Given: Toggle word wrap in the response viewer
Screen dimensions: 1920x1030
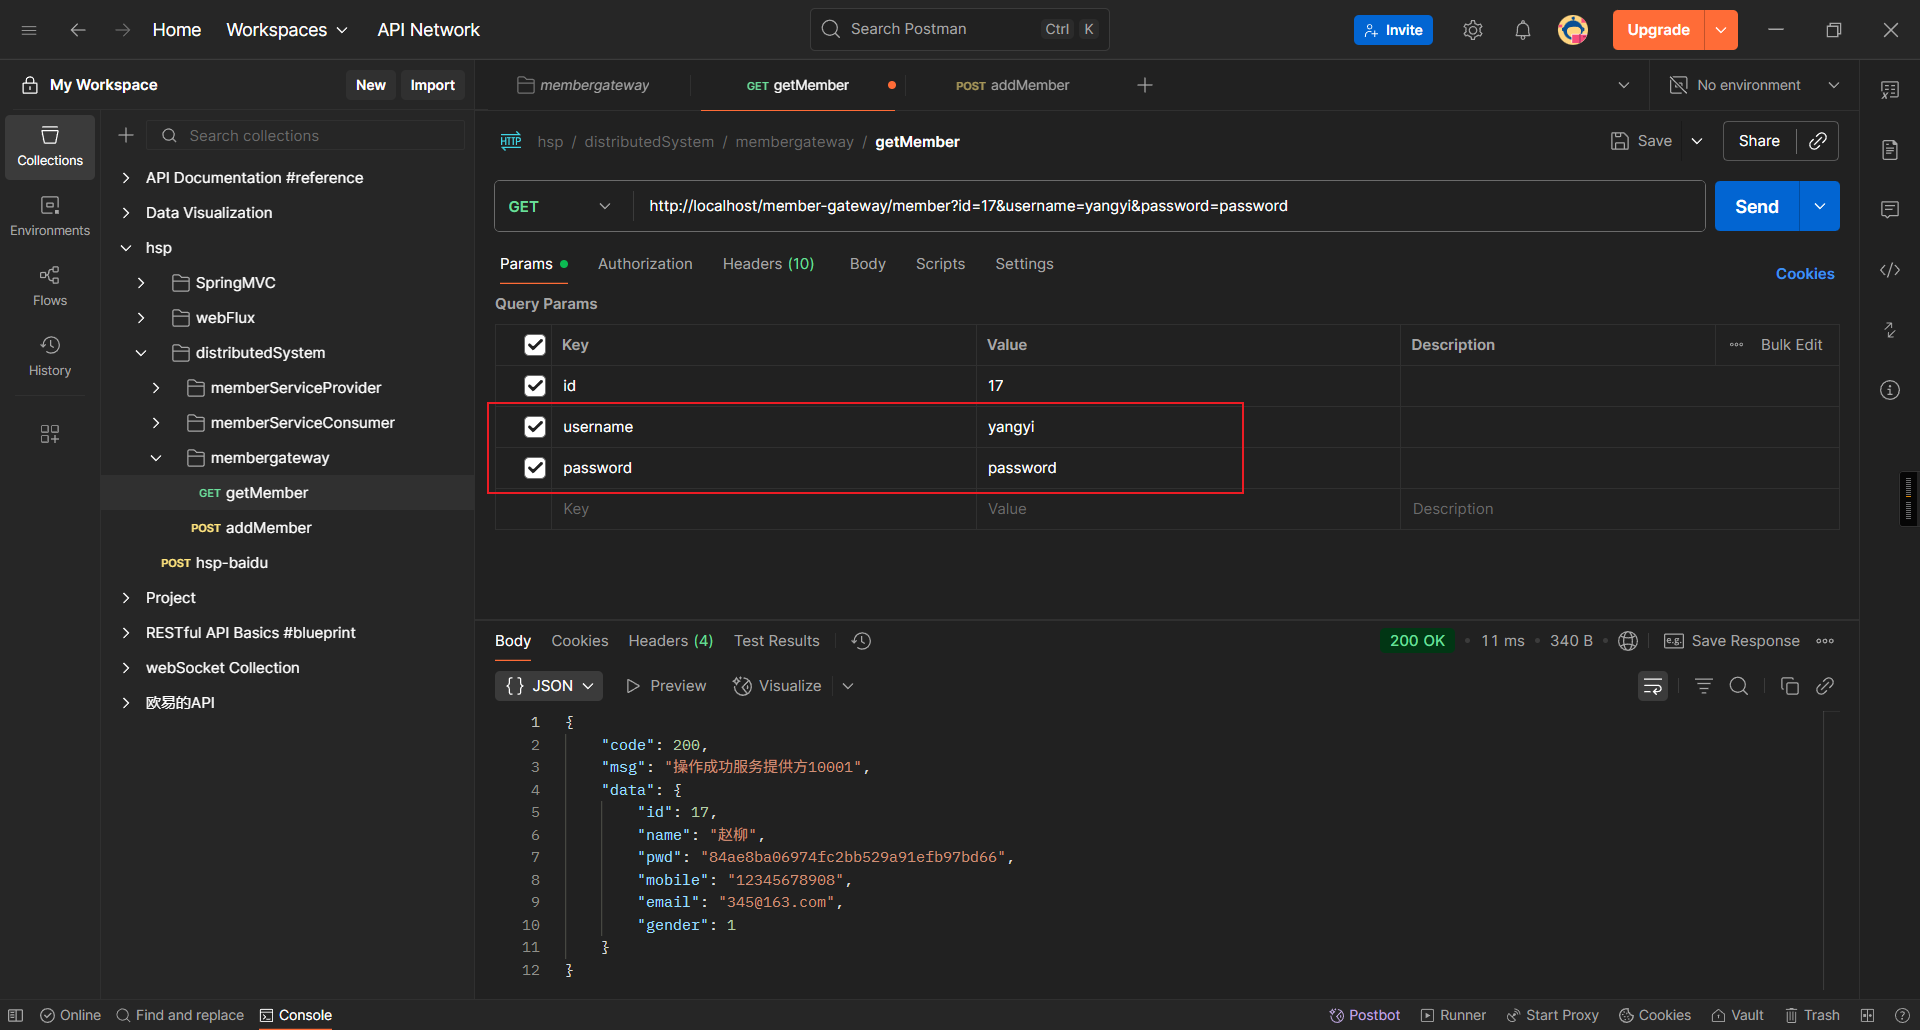Looking at the screenshot, I should click(1652, 686).
